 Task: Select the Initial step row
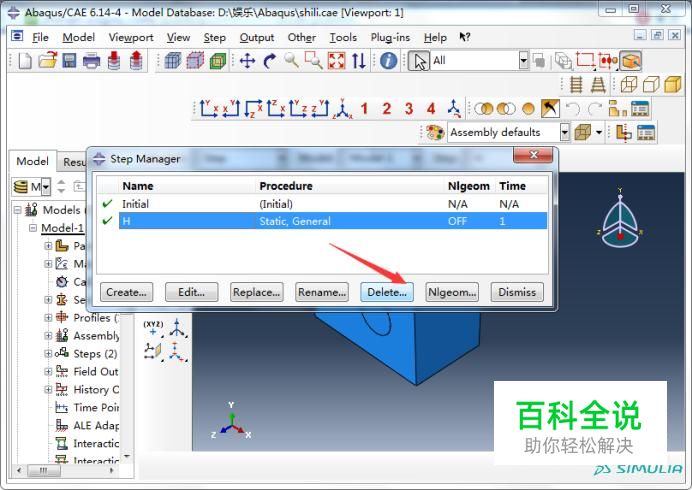point(323,204)
